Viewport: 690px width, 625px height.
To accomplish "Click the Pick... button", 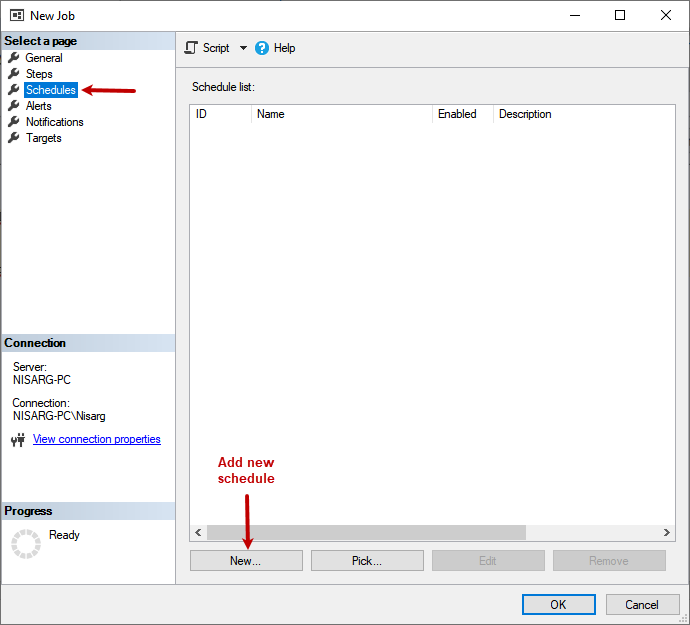I will [x=367, y=560].
